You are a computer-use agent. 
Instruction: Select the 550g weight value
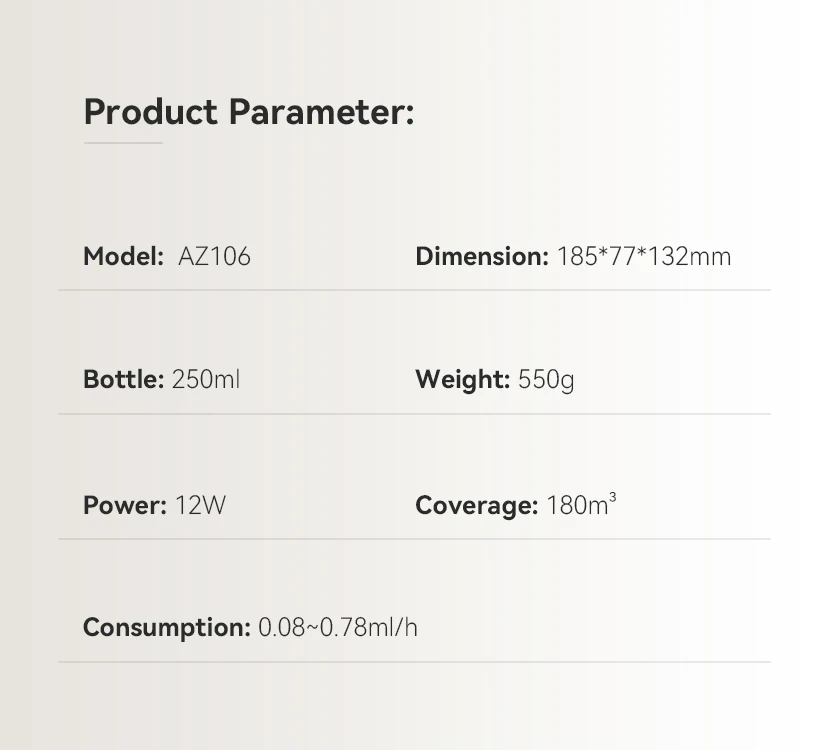(546, 380)
